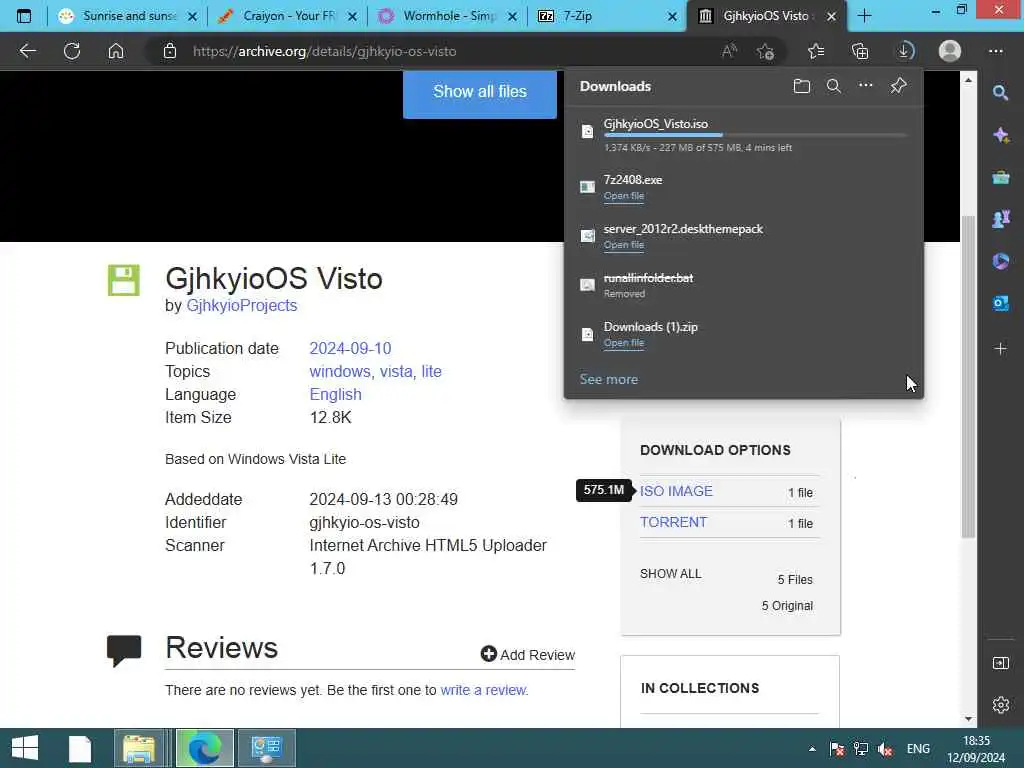Viewport: 1024px width, 768px height.
Task: Switch to the 7-Zip tab
Action: tap(607, 16)
